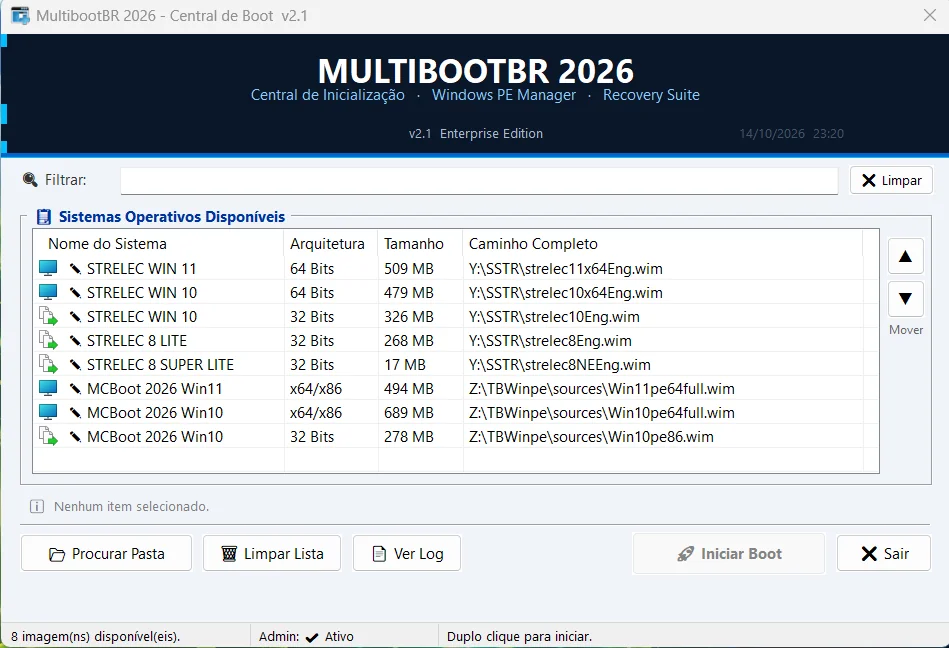This screenshot has height=648, width=949.
Task: Click the clipboard icon of Sistemas Operativos Disponíveis
Action: [44, 217]
